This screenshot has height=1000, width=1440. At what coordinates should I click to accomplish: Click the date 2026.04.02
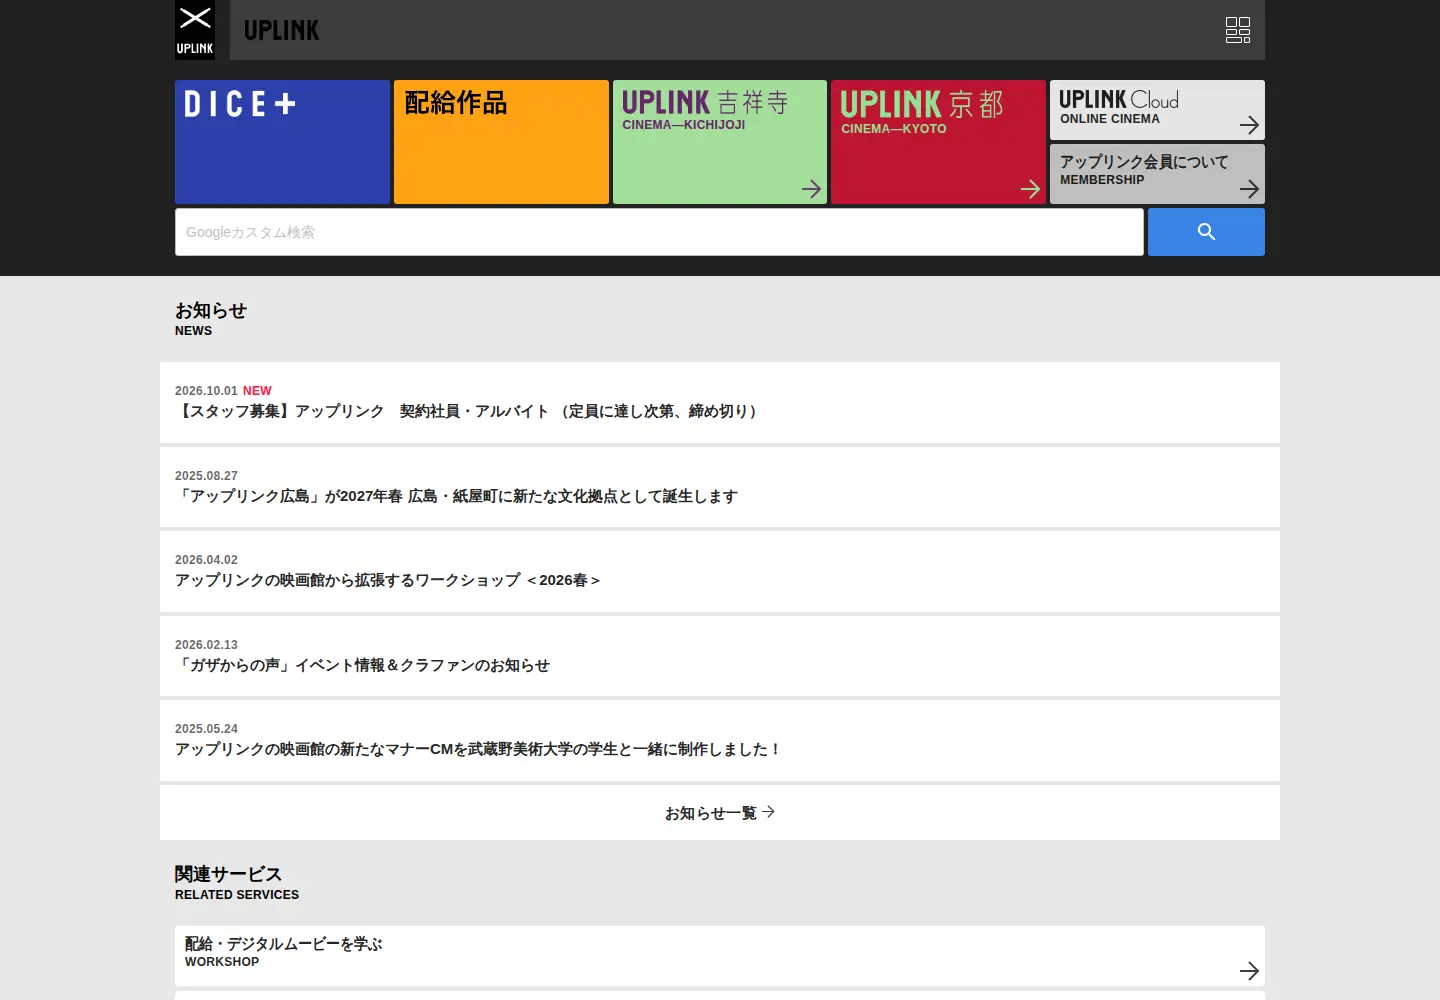click(x=206, y=560)
